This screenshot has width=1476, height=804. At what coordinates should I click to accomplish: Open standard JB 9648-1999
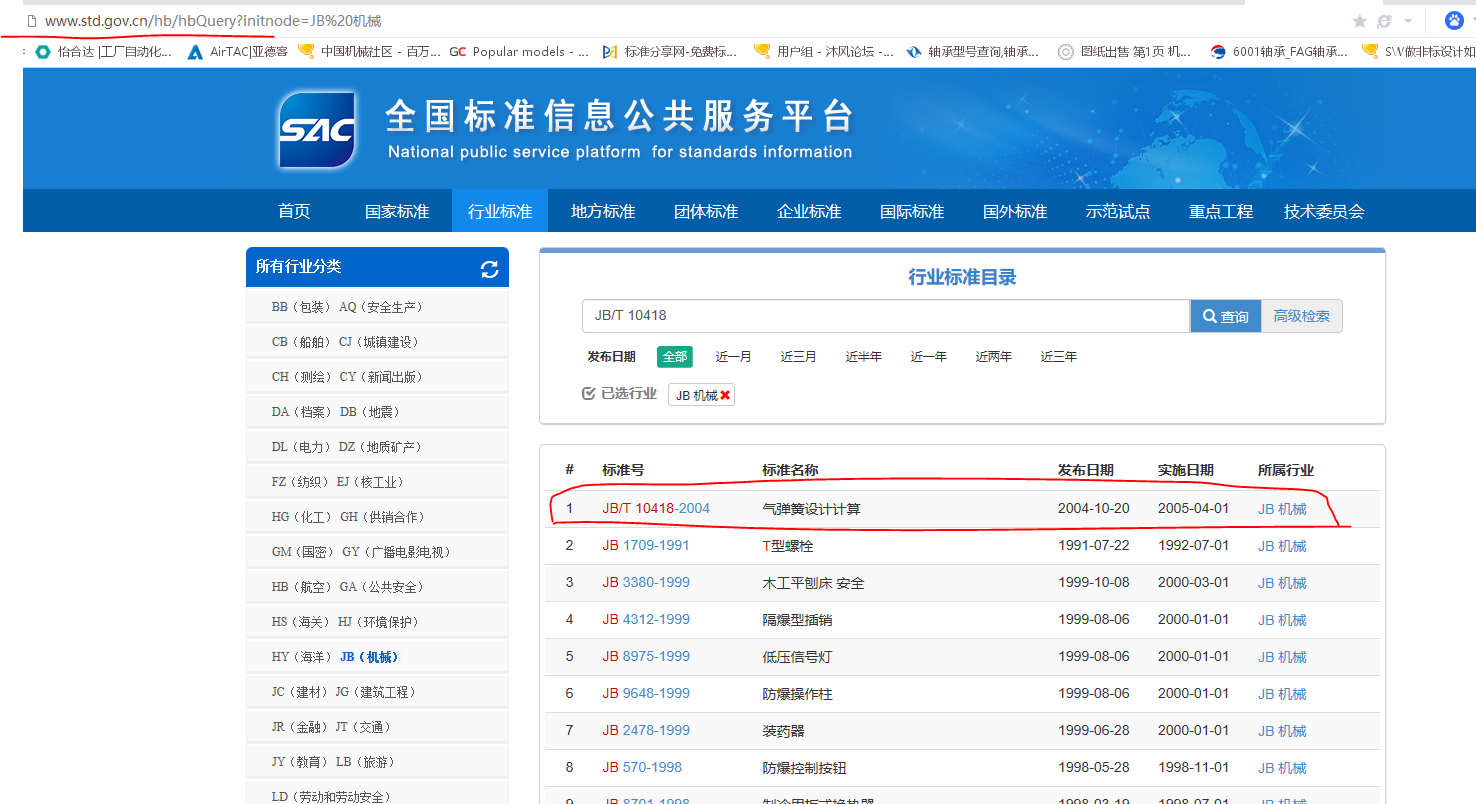[646, 693]
